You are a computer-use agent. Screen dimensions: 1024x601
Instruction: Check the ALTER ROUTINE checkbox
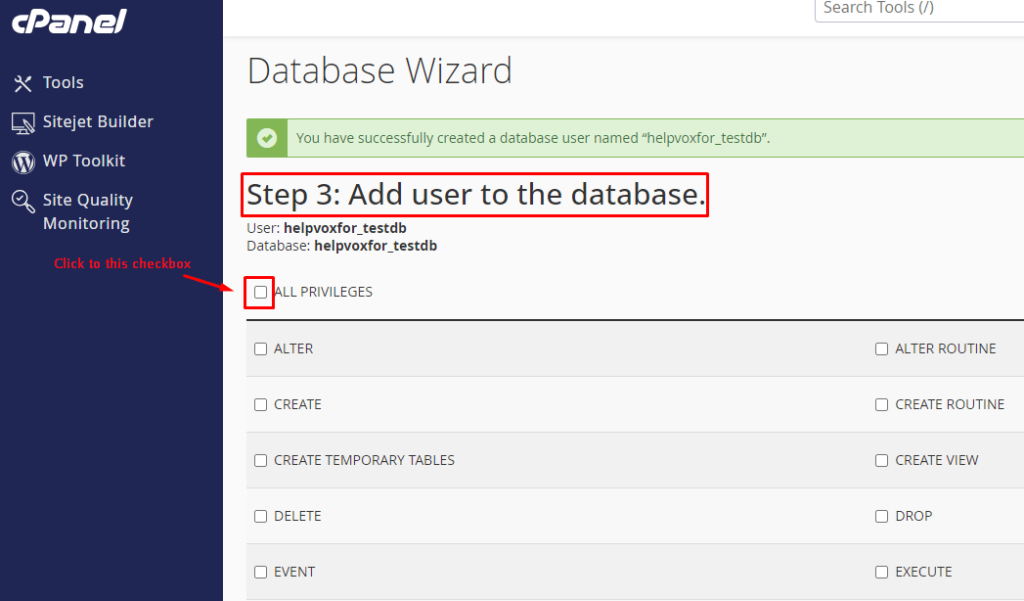pyautogui.click(x=882, y=349)
